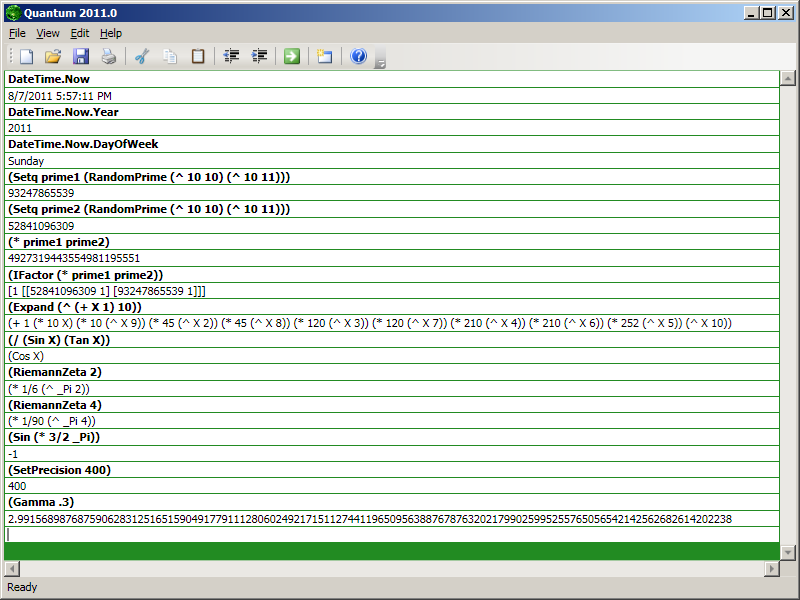800x600 pixels.
Task: Click the increase indent icon
Action: 260,56
